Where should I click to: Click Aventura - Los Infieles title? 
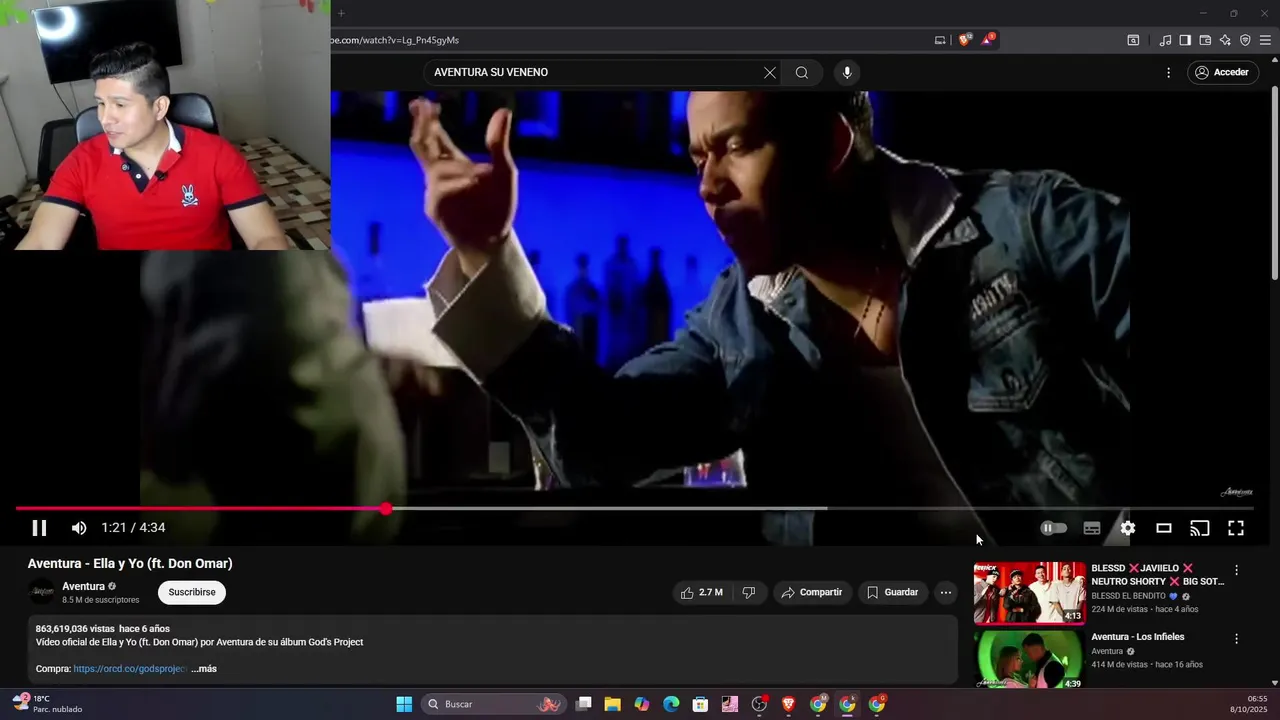click(x=1138, y=637)
